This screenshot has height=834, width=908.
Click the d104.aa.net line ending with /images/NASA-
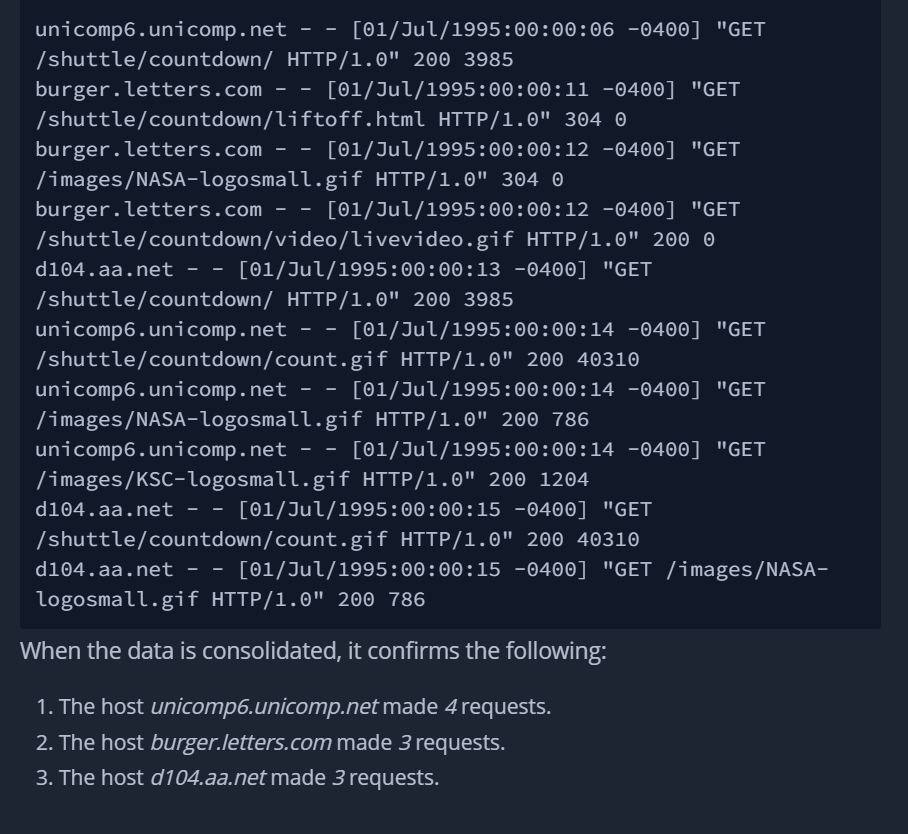[x=432, y=570]
